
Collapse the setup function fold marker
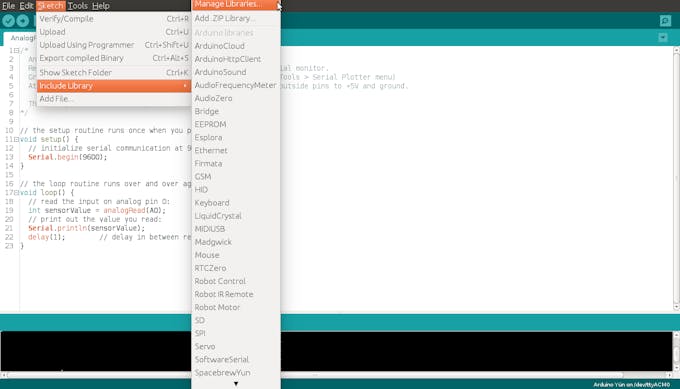click(x=16, y=140)
